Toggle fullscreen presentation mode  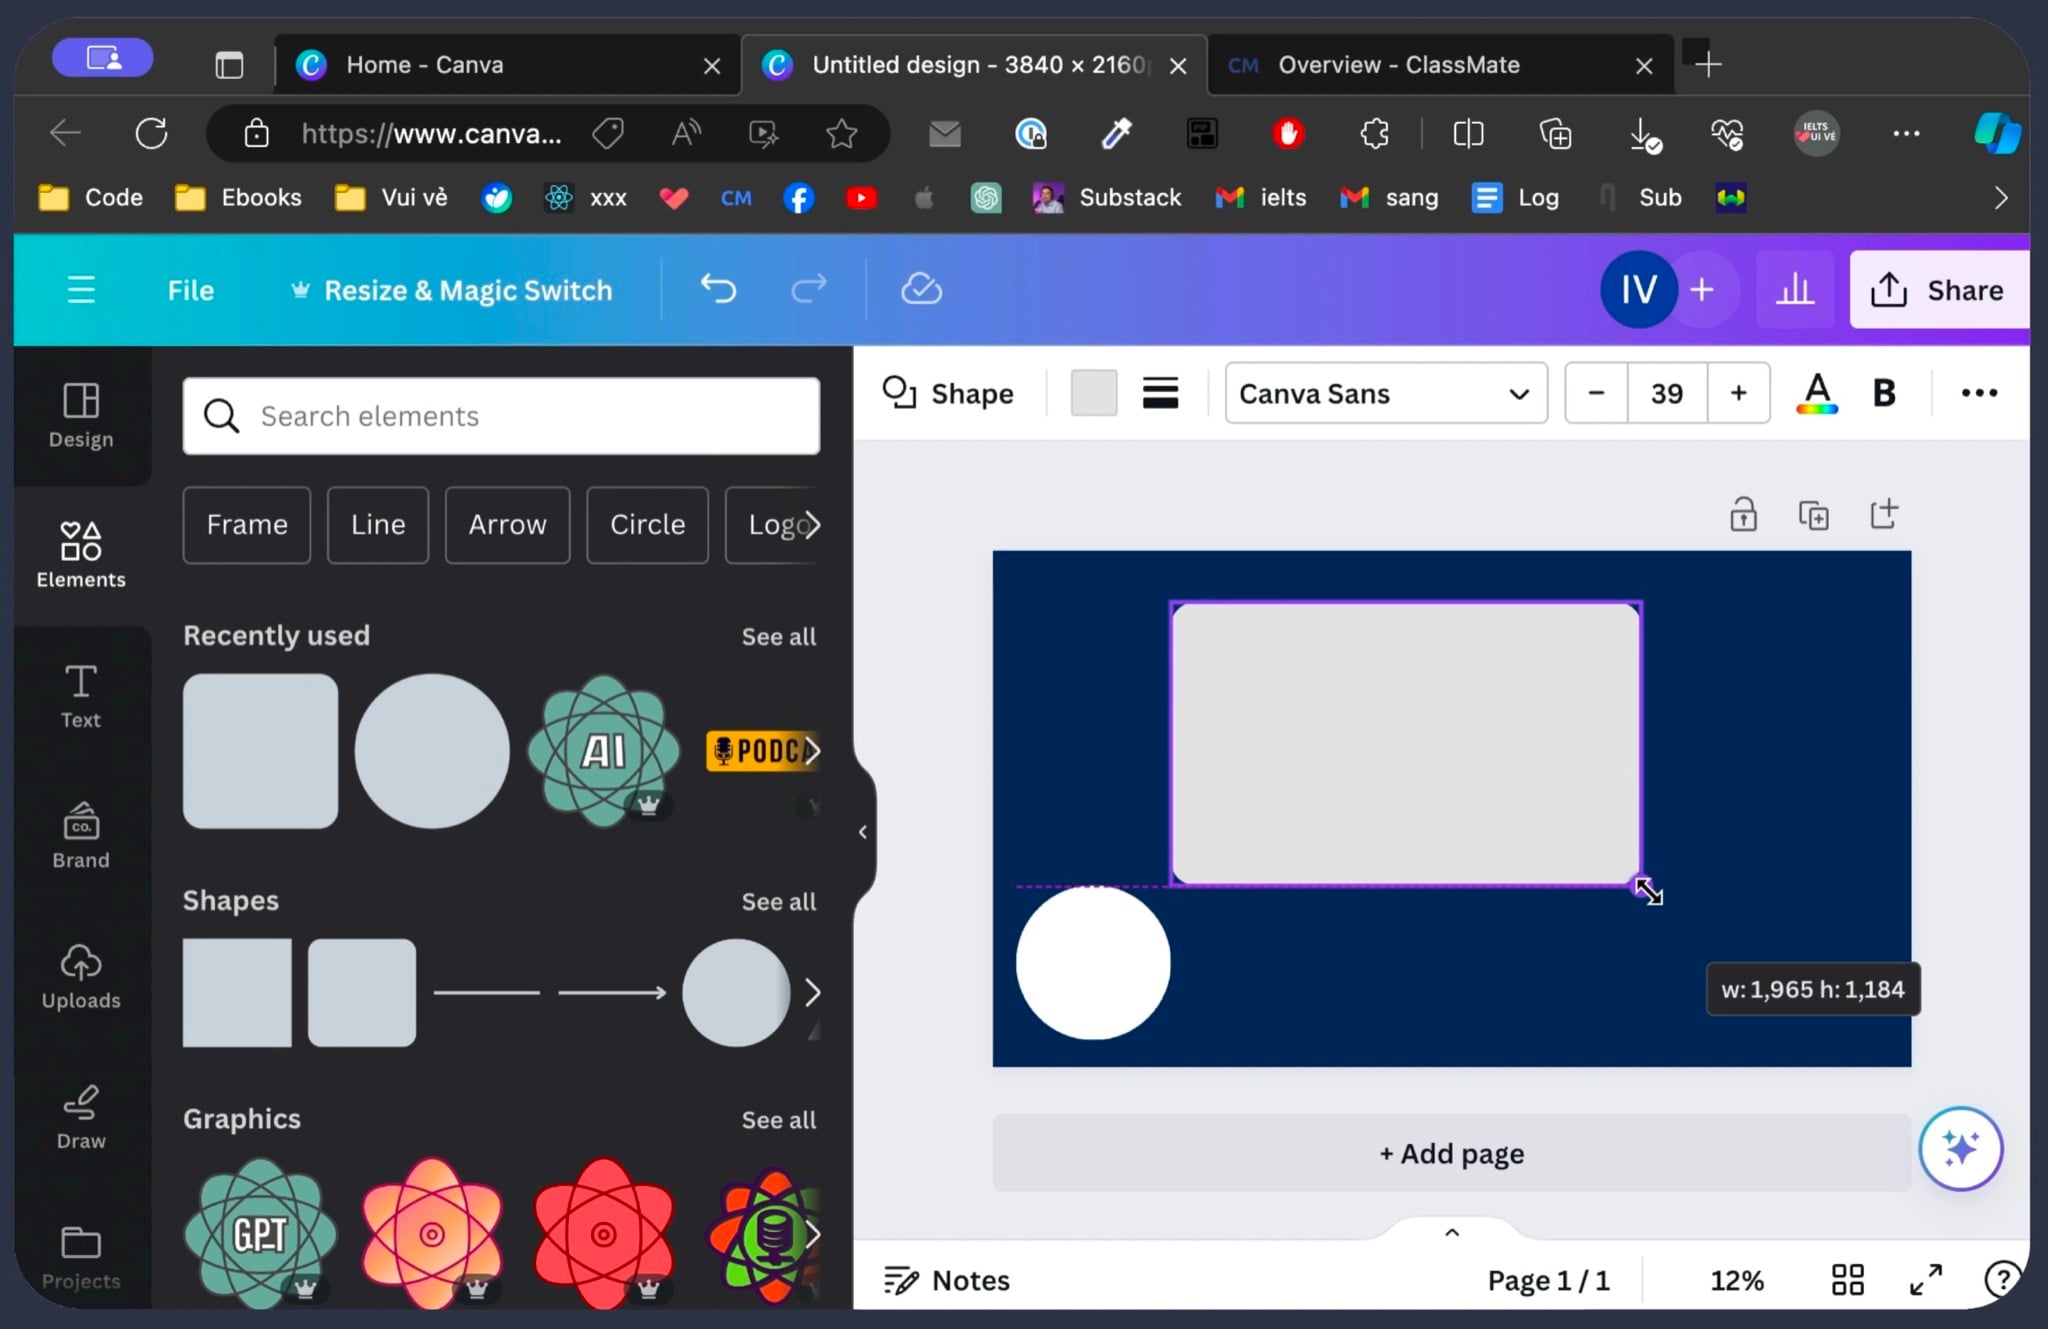1926,1279
